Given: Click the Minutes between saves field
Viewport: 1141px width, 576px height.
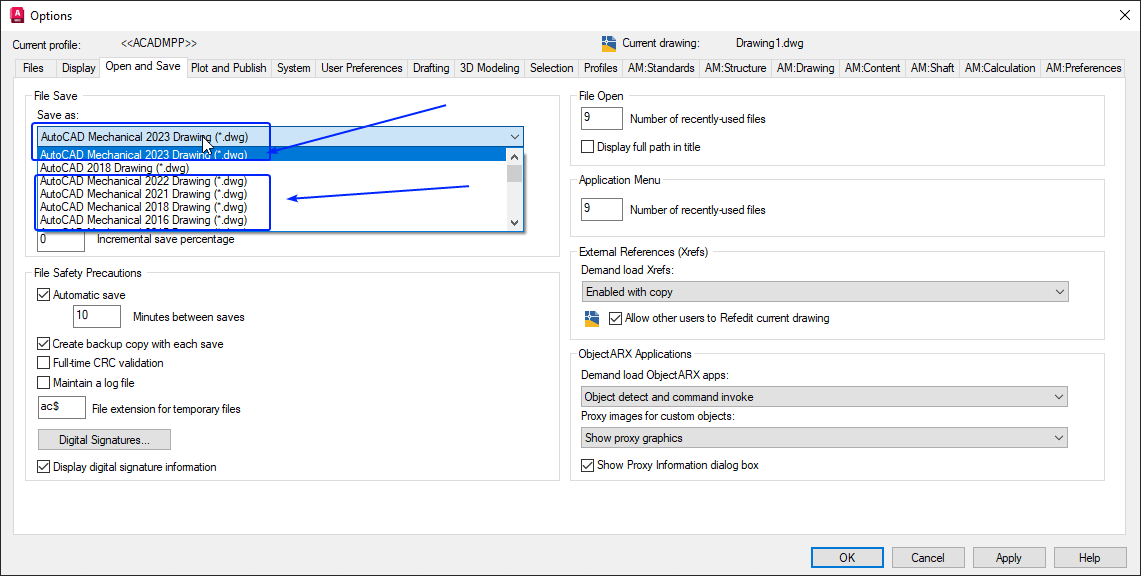Looking at the screenshot, I should point(97,316).
